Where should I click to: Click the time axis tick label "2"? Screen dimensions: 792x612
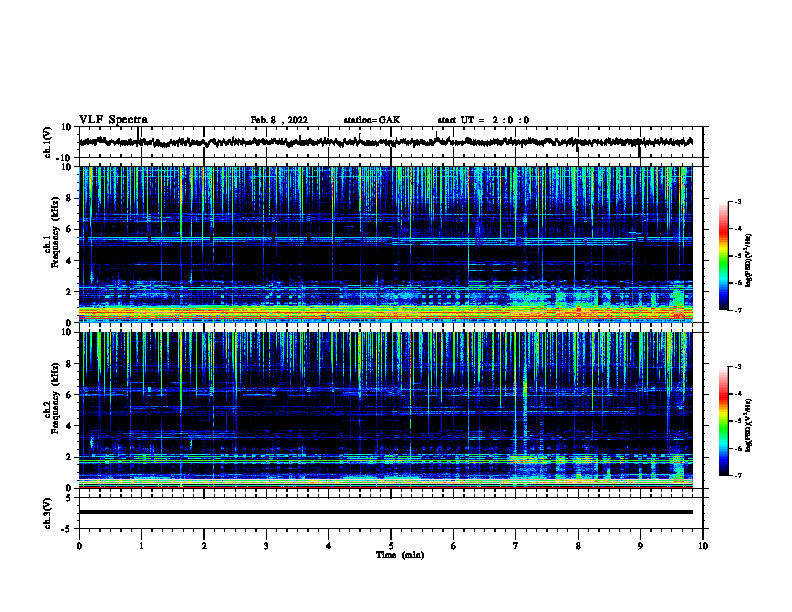point(204,546)
